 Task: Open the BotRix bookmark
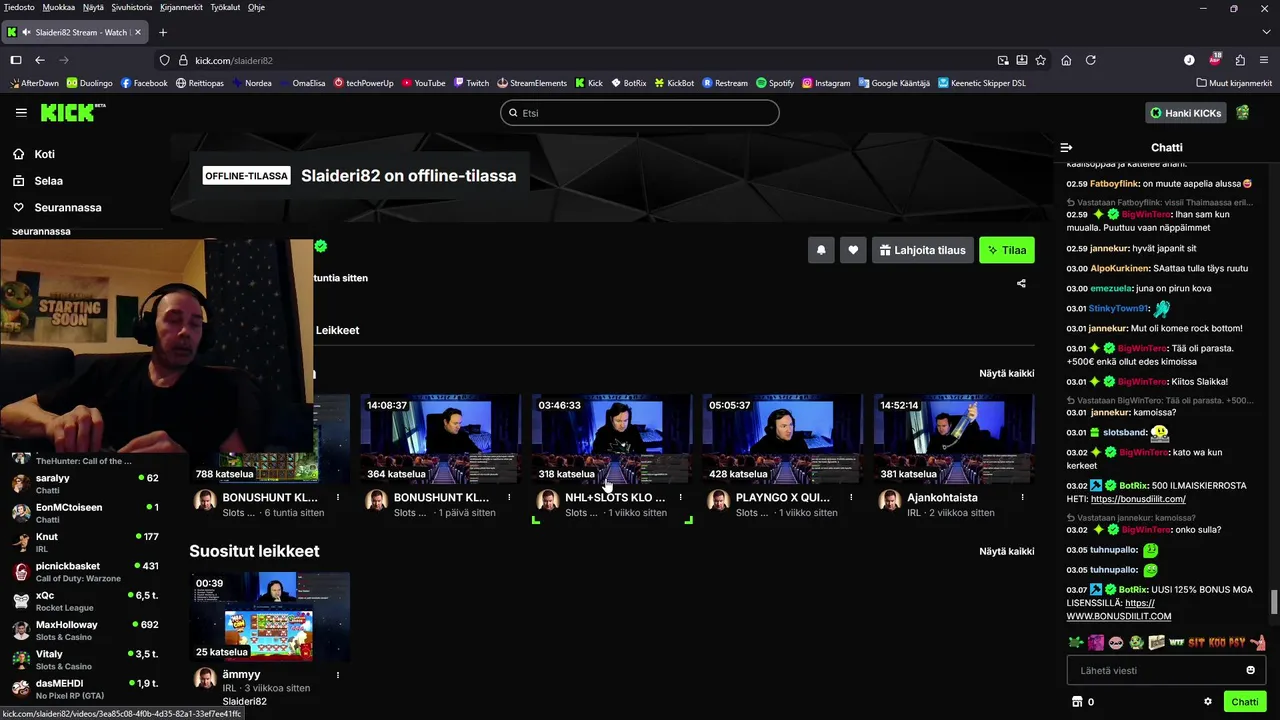pyautogui.click(x=629, y=83)
